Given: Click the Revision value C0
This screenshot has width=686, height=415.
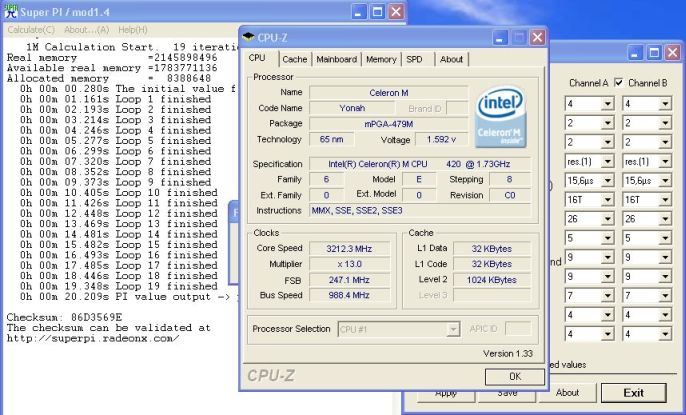Looking at the screenshot, I should [x=510, y=195].
